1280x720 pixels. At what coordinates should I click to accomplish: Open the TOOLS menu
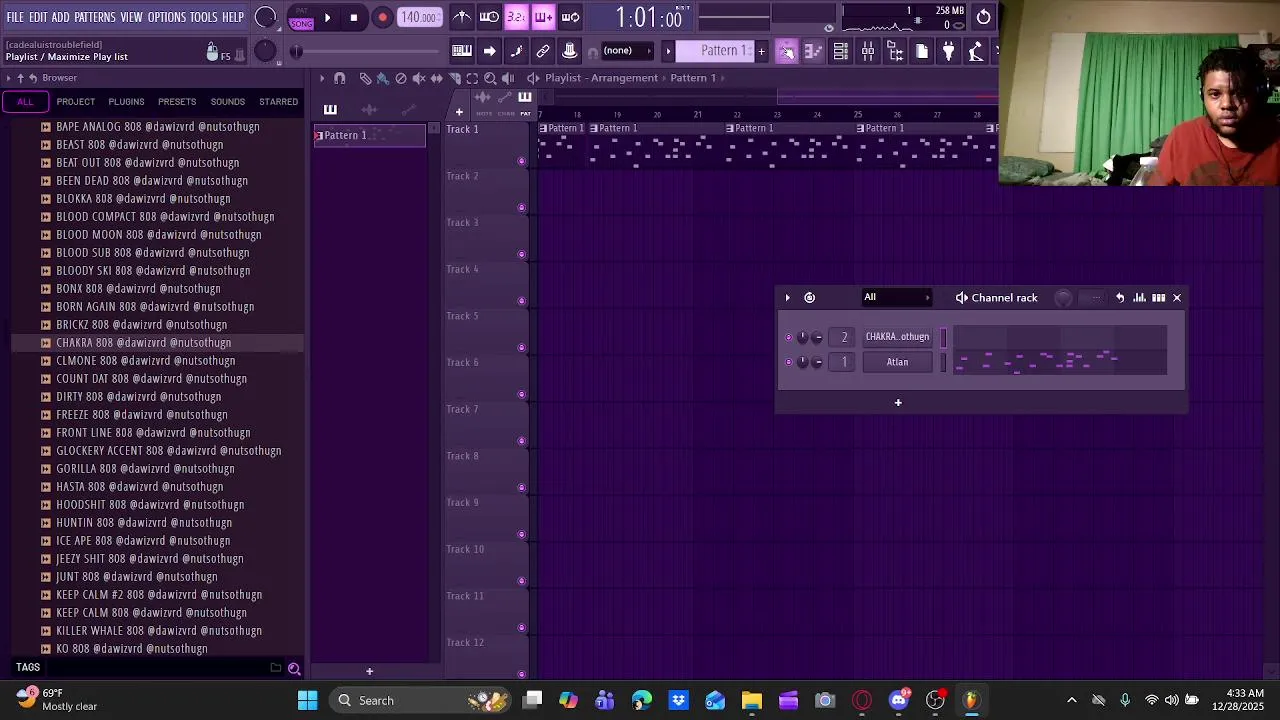point(204,17)
